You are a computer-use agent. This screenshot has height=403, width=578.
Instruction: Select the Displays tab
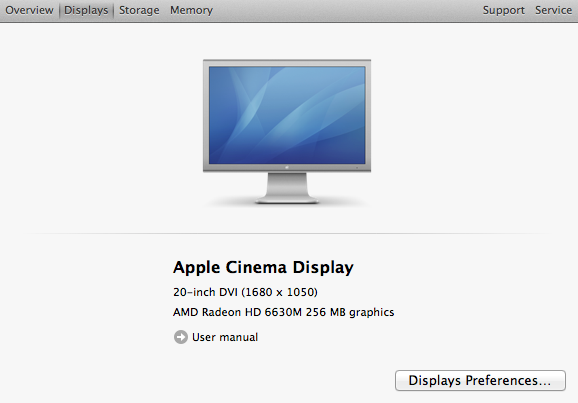86,10
